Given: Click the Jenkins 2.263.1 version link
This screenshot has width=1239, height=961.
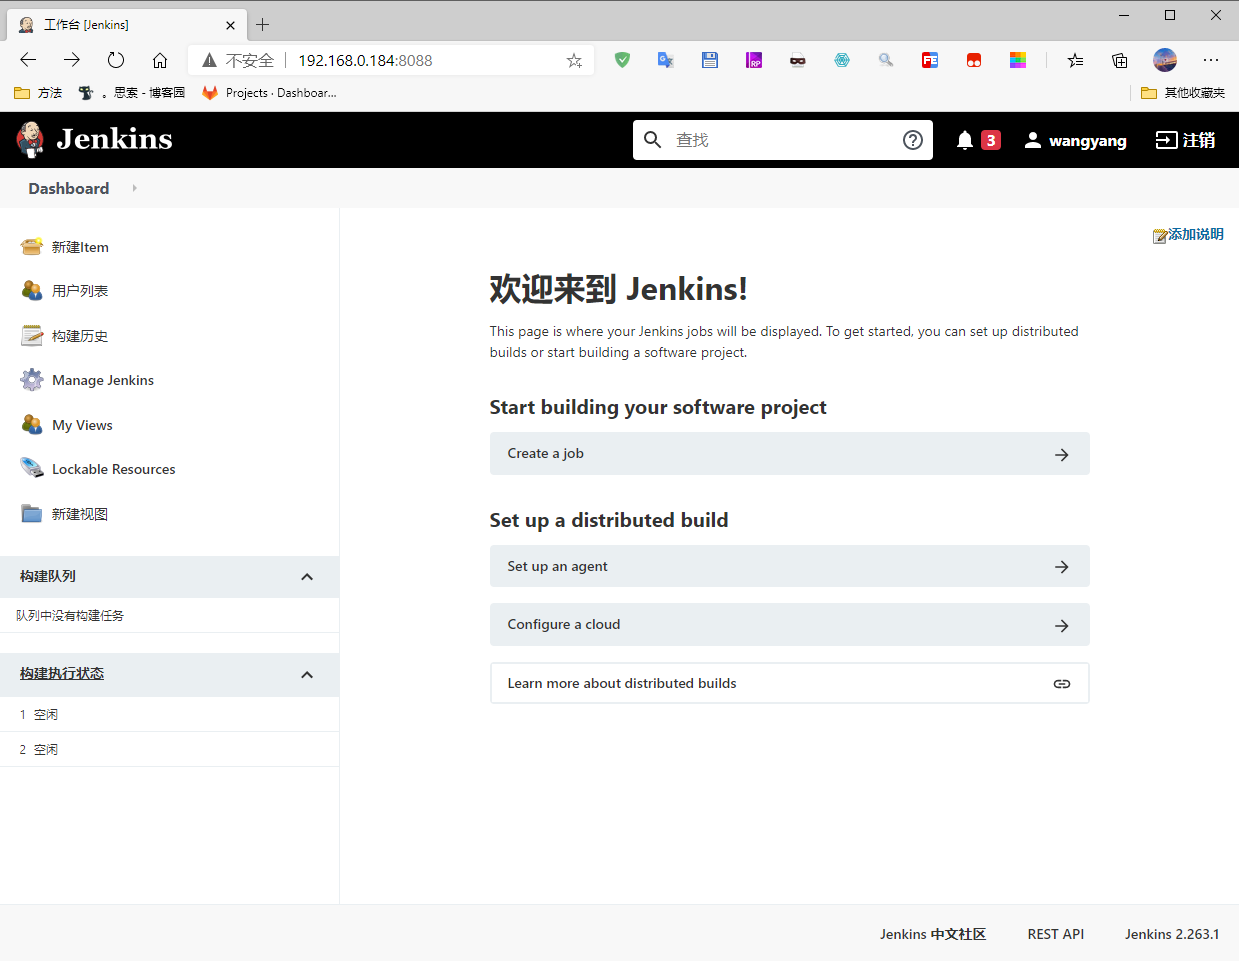Looking at the screenshot, I should tap(1172, 934).
